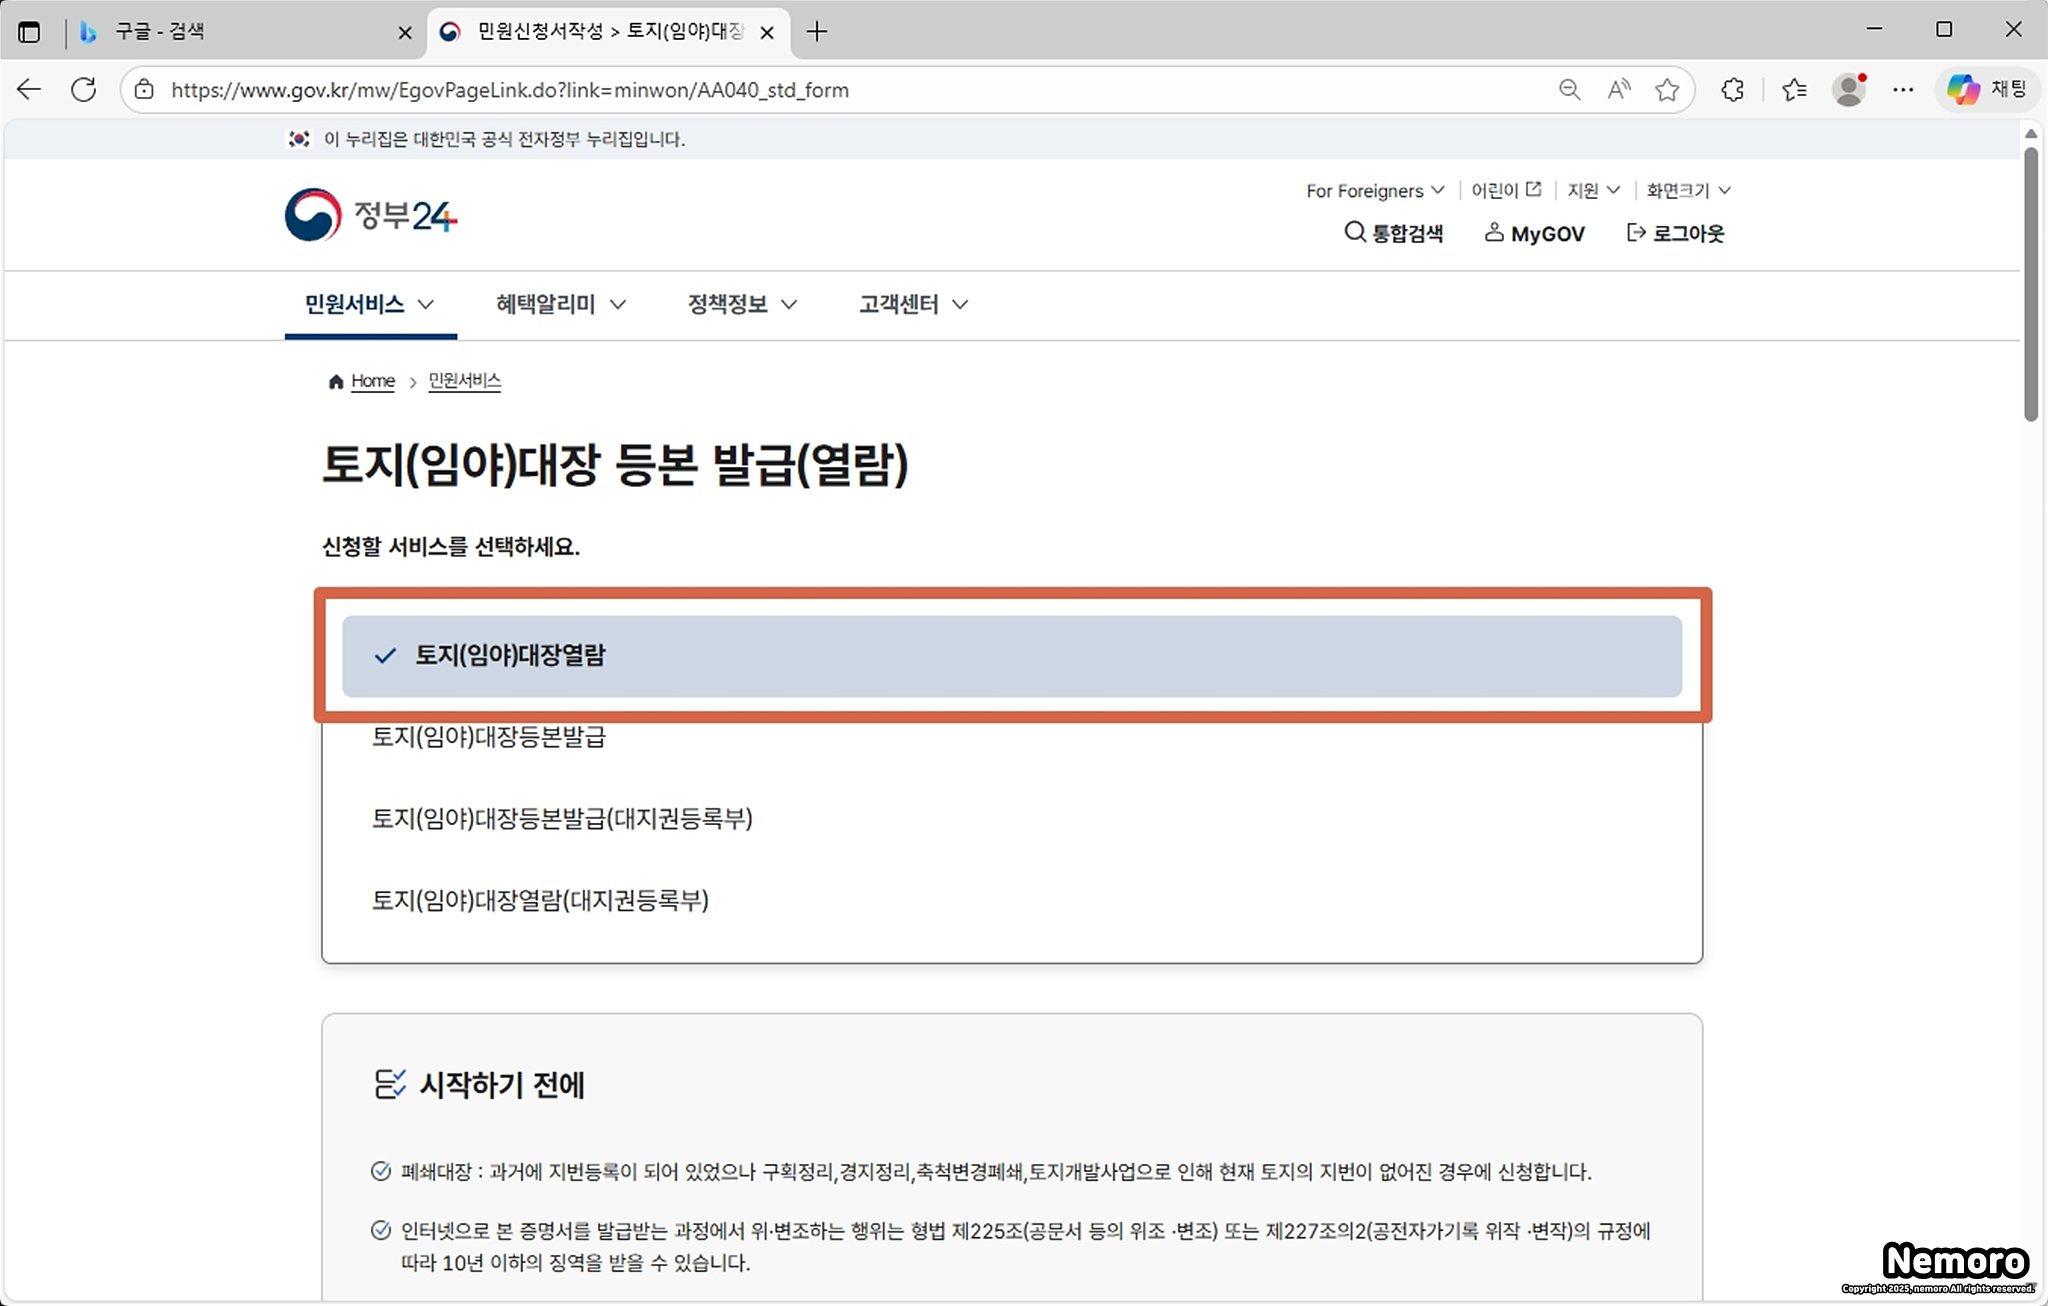Select 토지(임야)대장등본발급 option
Viewport: 2048px width, 1306px height.
489,737
